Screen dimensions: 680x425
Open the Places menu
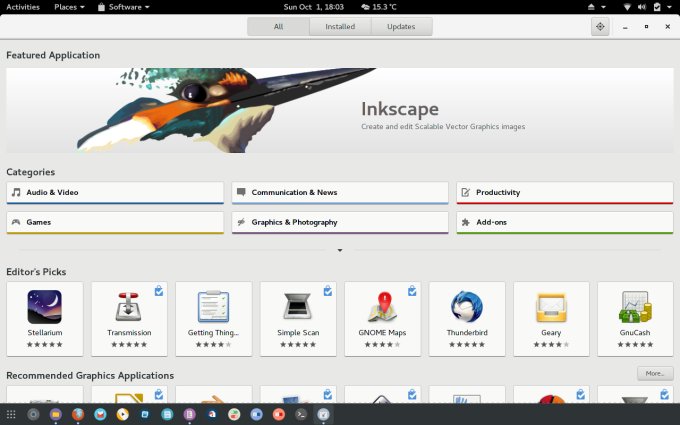[69, 7]
